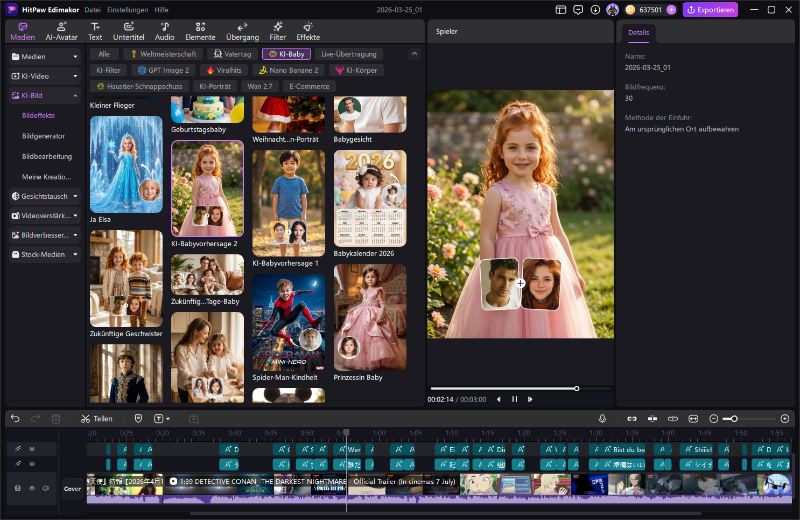Open Bildgenerator in sidebar

pos(43,136)
